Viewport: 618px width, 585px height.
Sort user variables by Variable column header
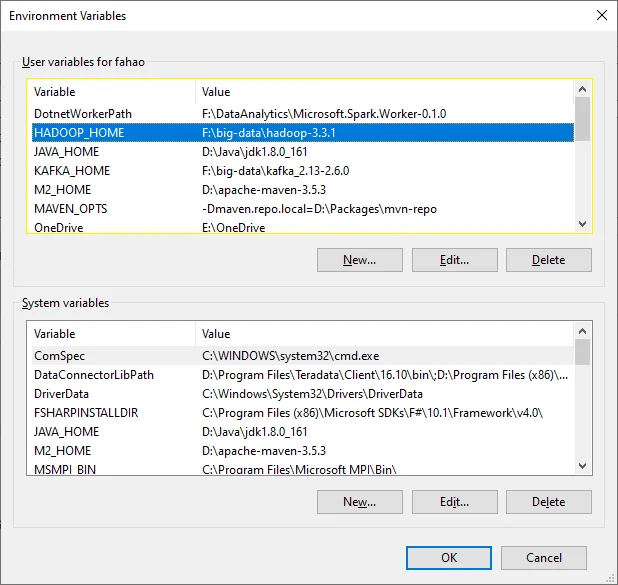coord(110,92)
